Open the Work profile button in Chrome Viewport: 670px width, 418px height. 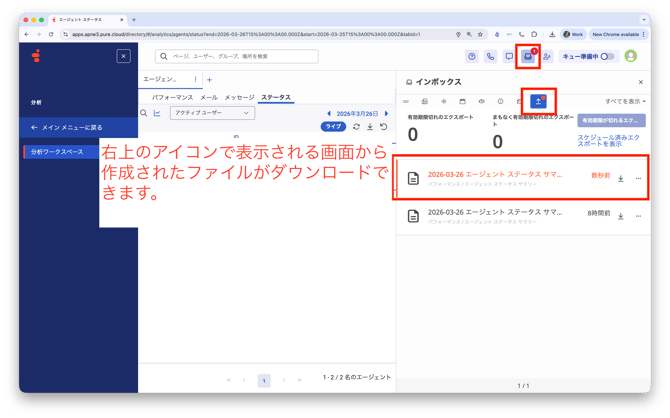click(573, 34)
